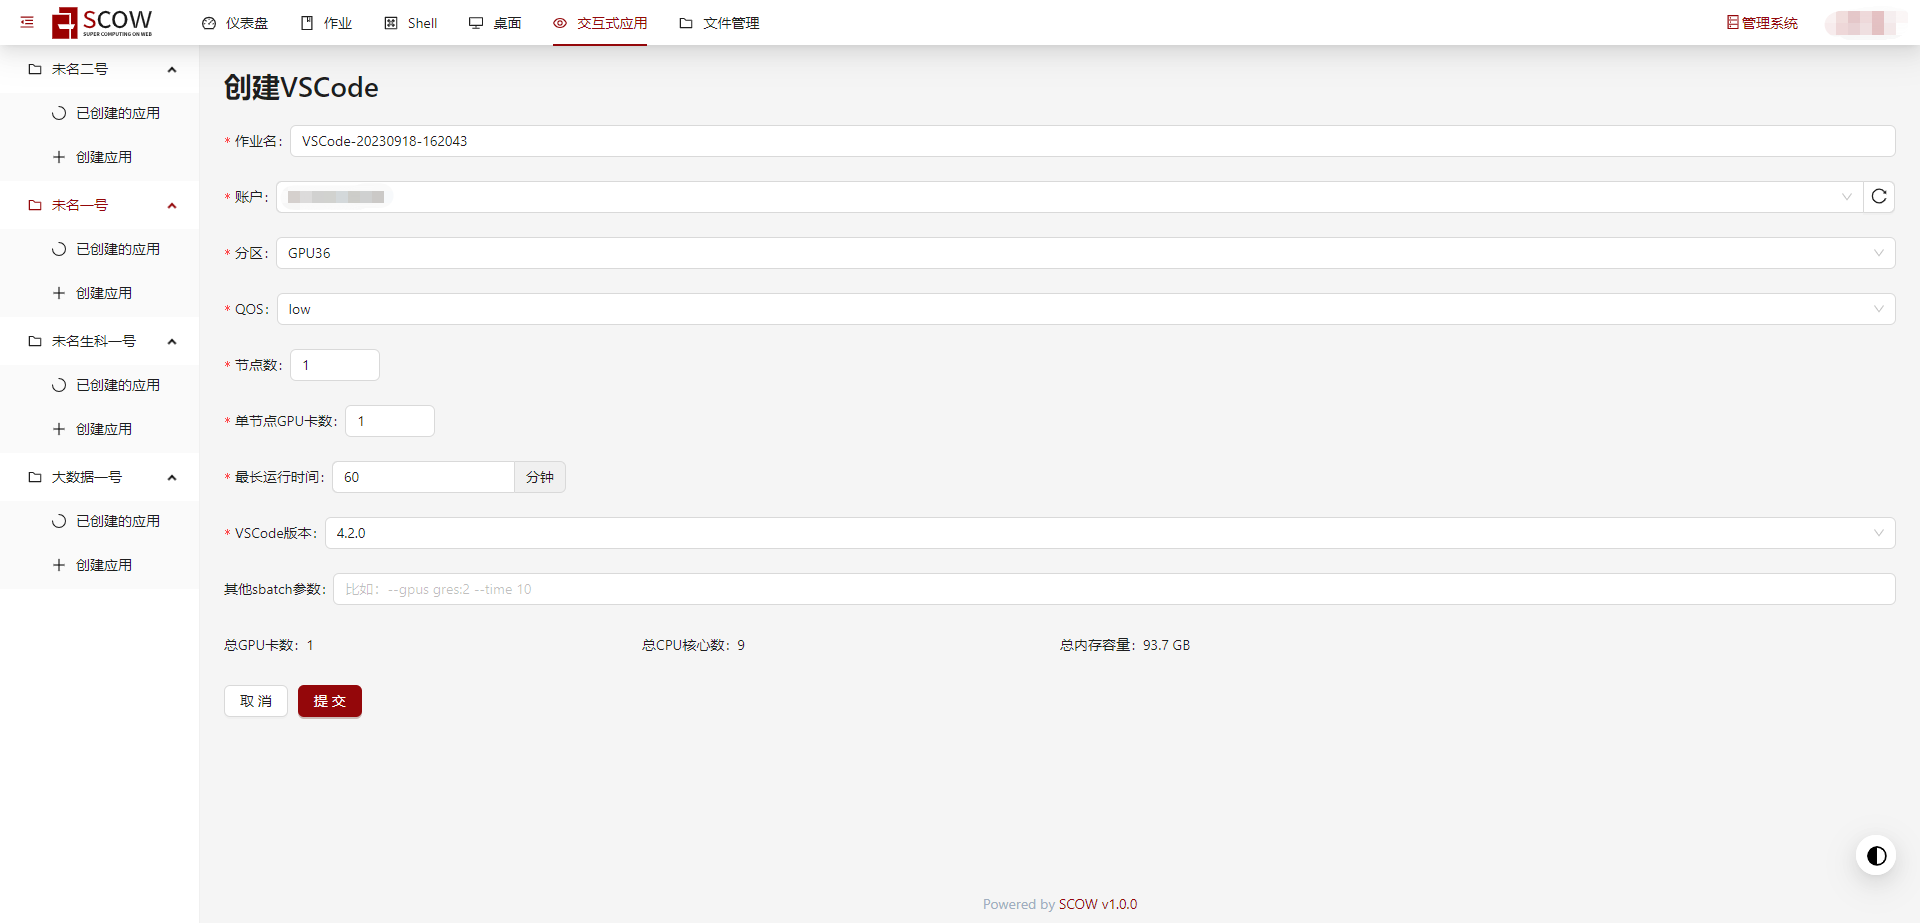Open the QOS low dropdown
This screenshot has width=1920, height=923.
[1085, 309]
